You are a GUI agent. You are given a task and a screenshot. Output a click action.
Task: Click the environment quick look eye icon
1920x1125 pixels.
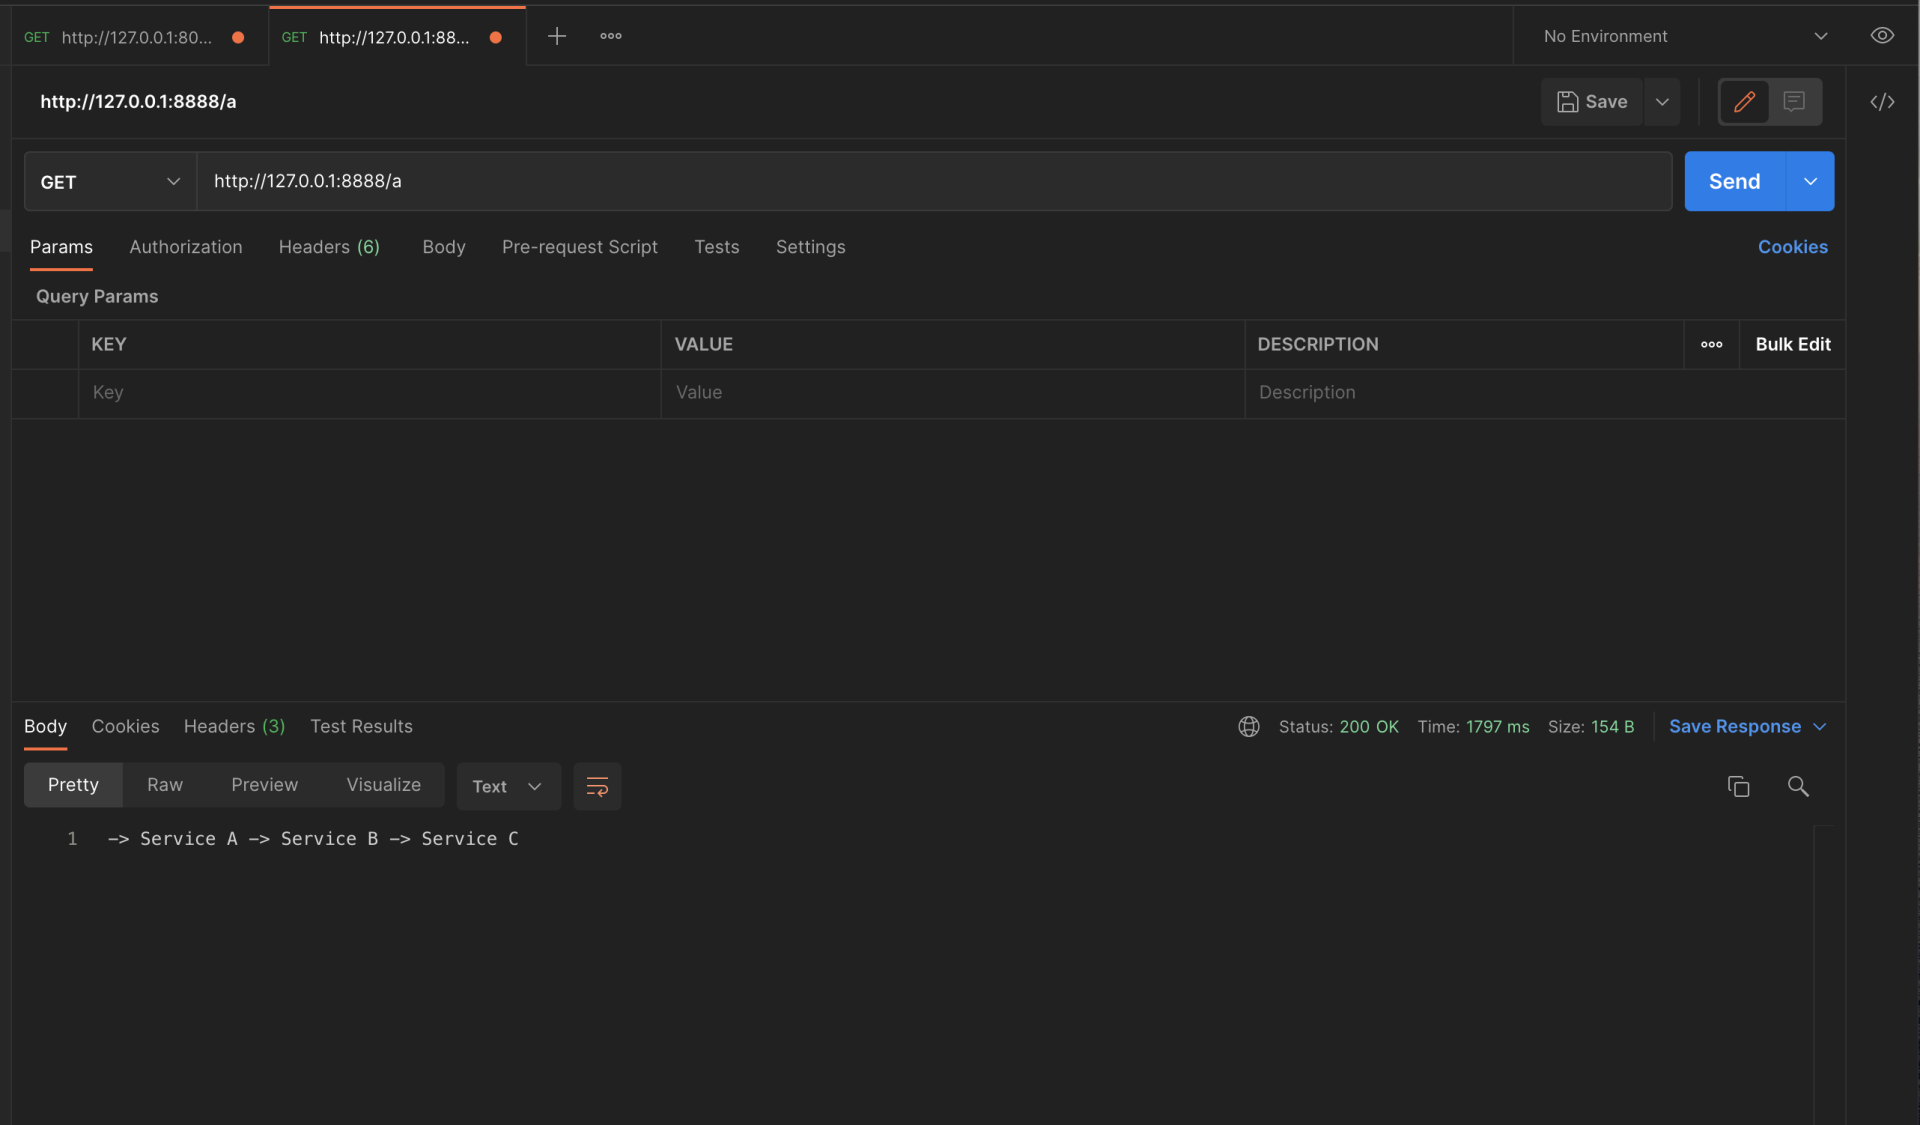point(1882,36)
